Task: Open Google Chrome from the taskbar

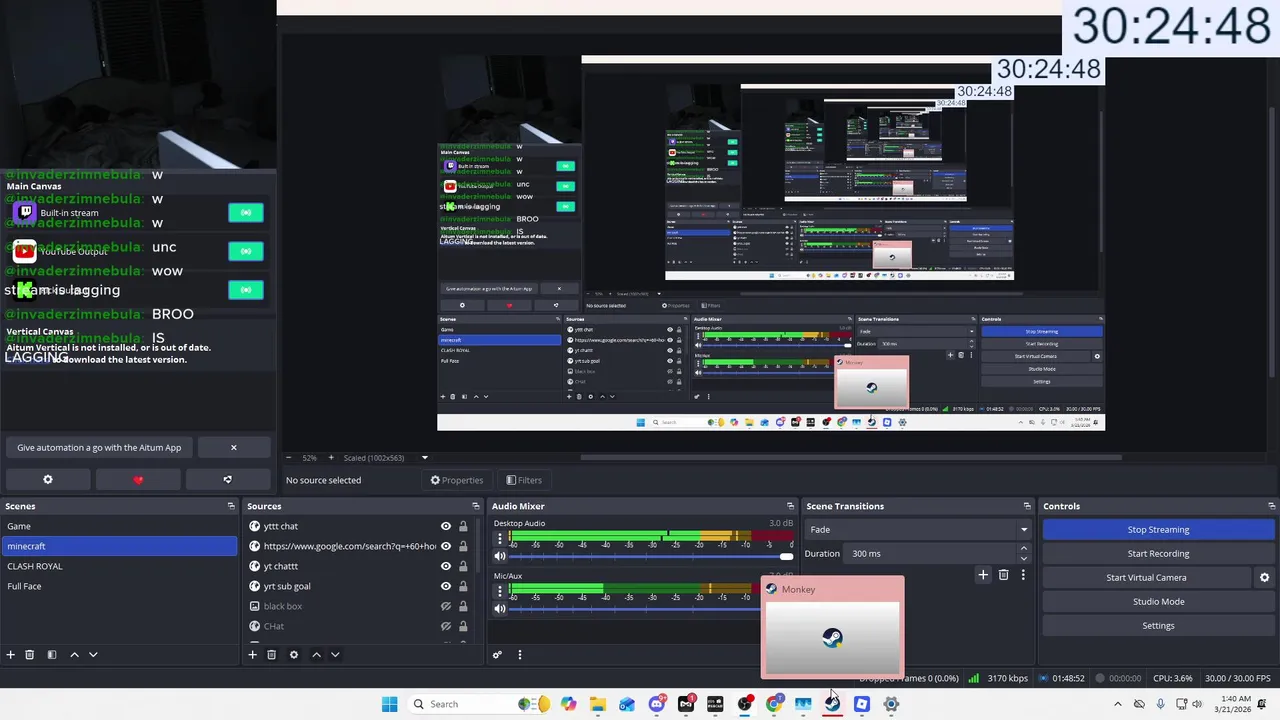Action: (774, 704)
